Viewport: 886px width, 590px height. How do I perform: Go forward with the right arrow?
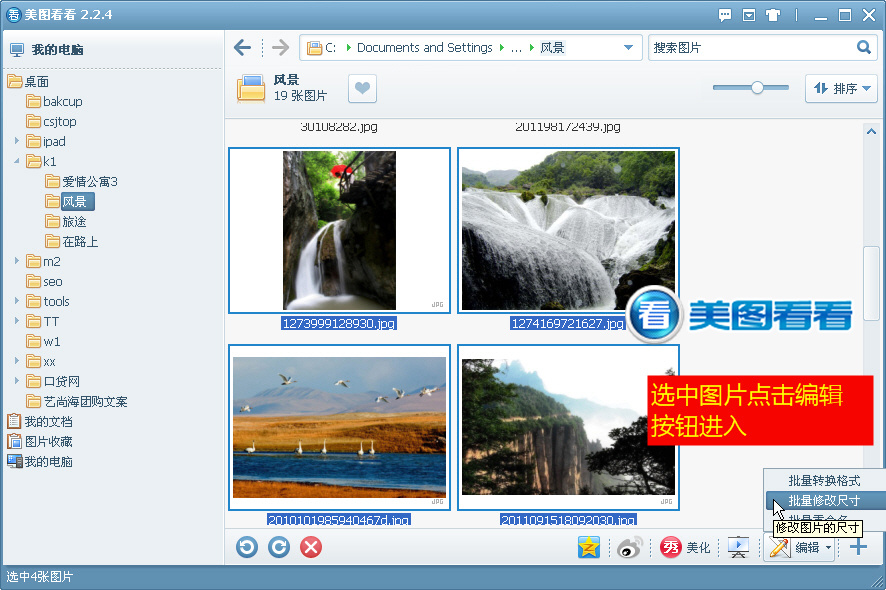coord(280,47)
